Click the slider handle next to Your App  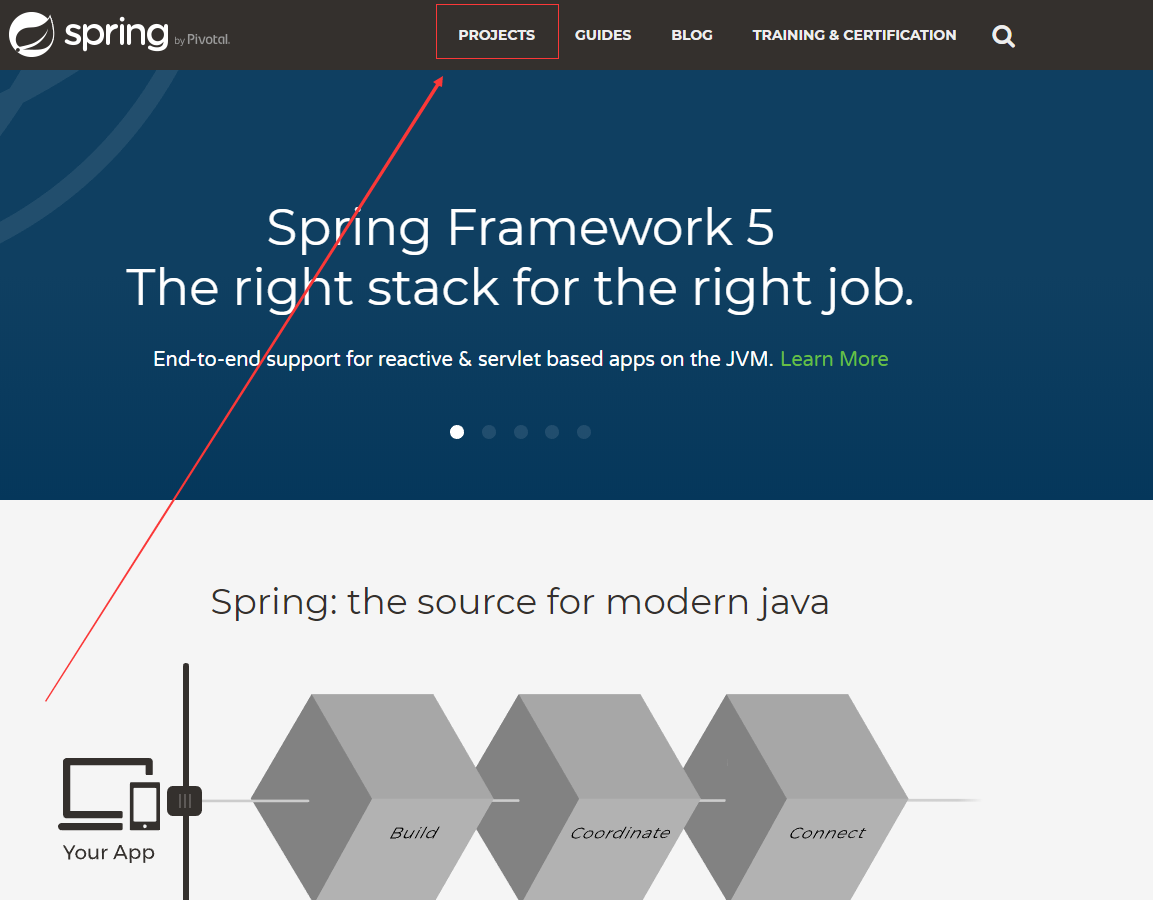point(185,800)
